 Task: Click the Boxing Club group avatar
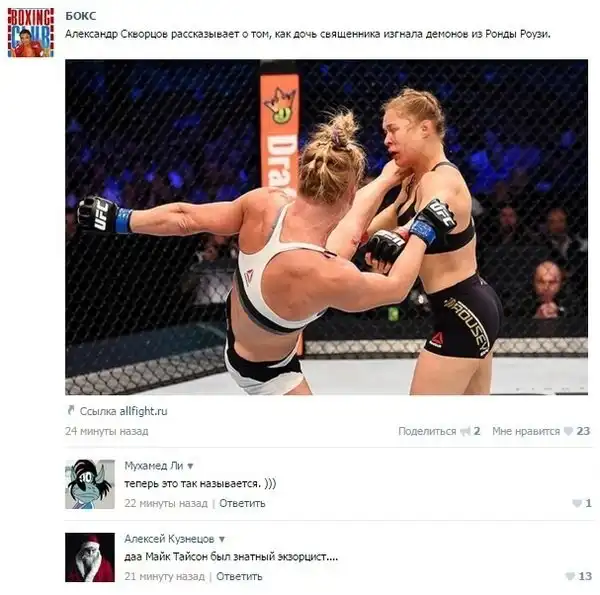tap(31, 32)
